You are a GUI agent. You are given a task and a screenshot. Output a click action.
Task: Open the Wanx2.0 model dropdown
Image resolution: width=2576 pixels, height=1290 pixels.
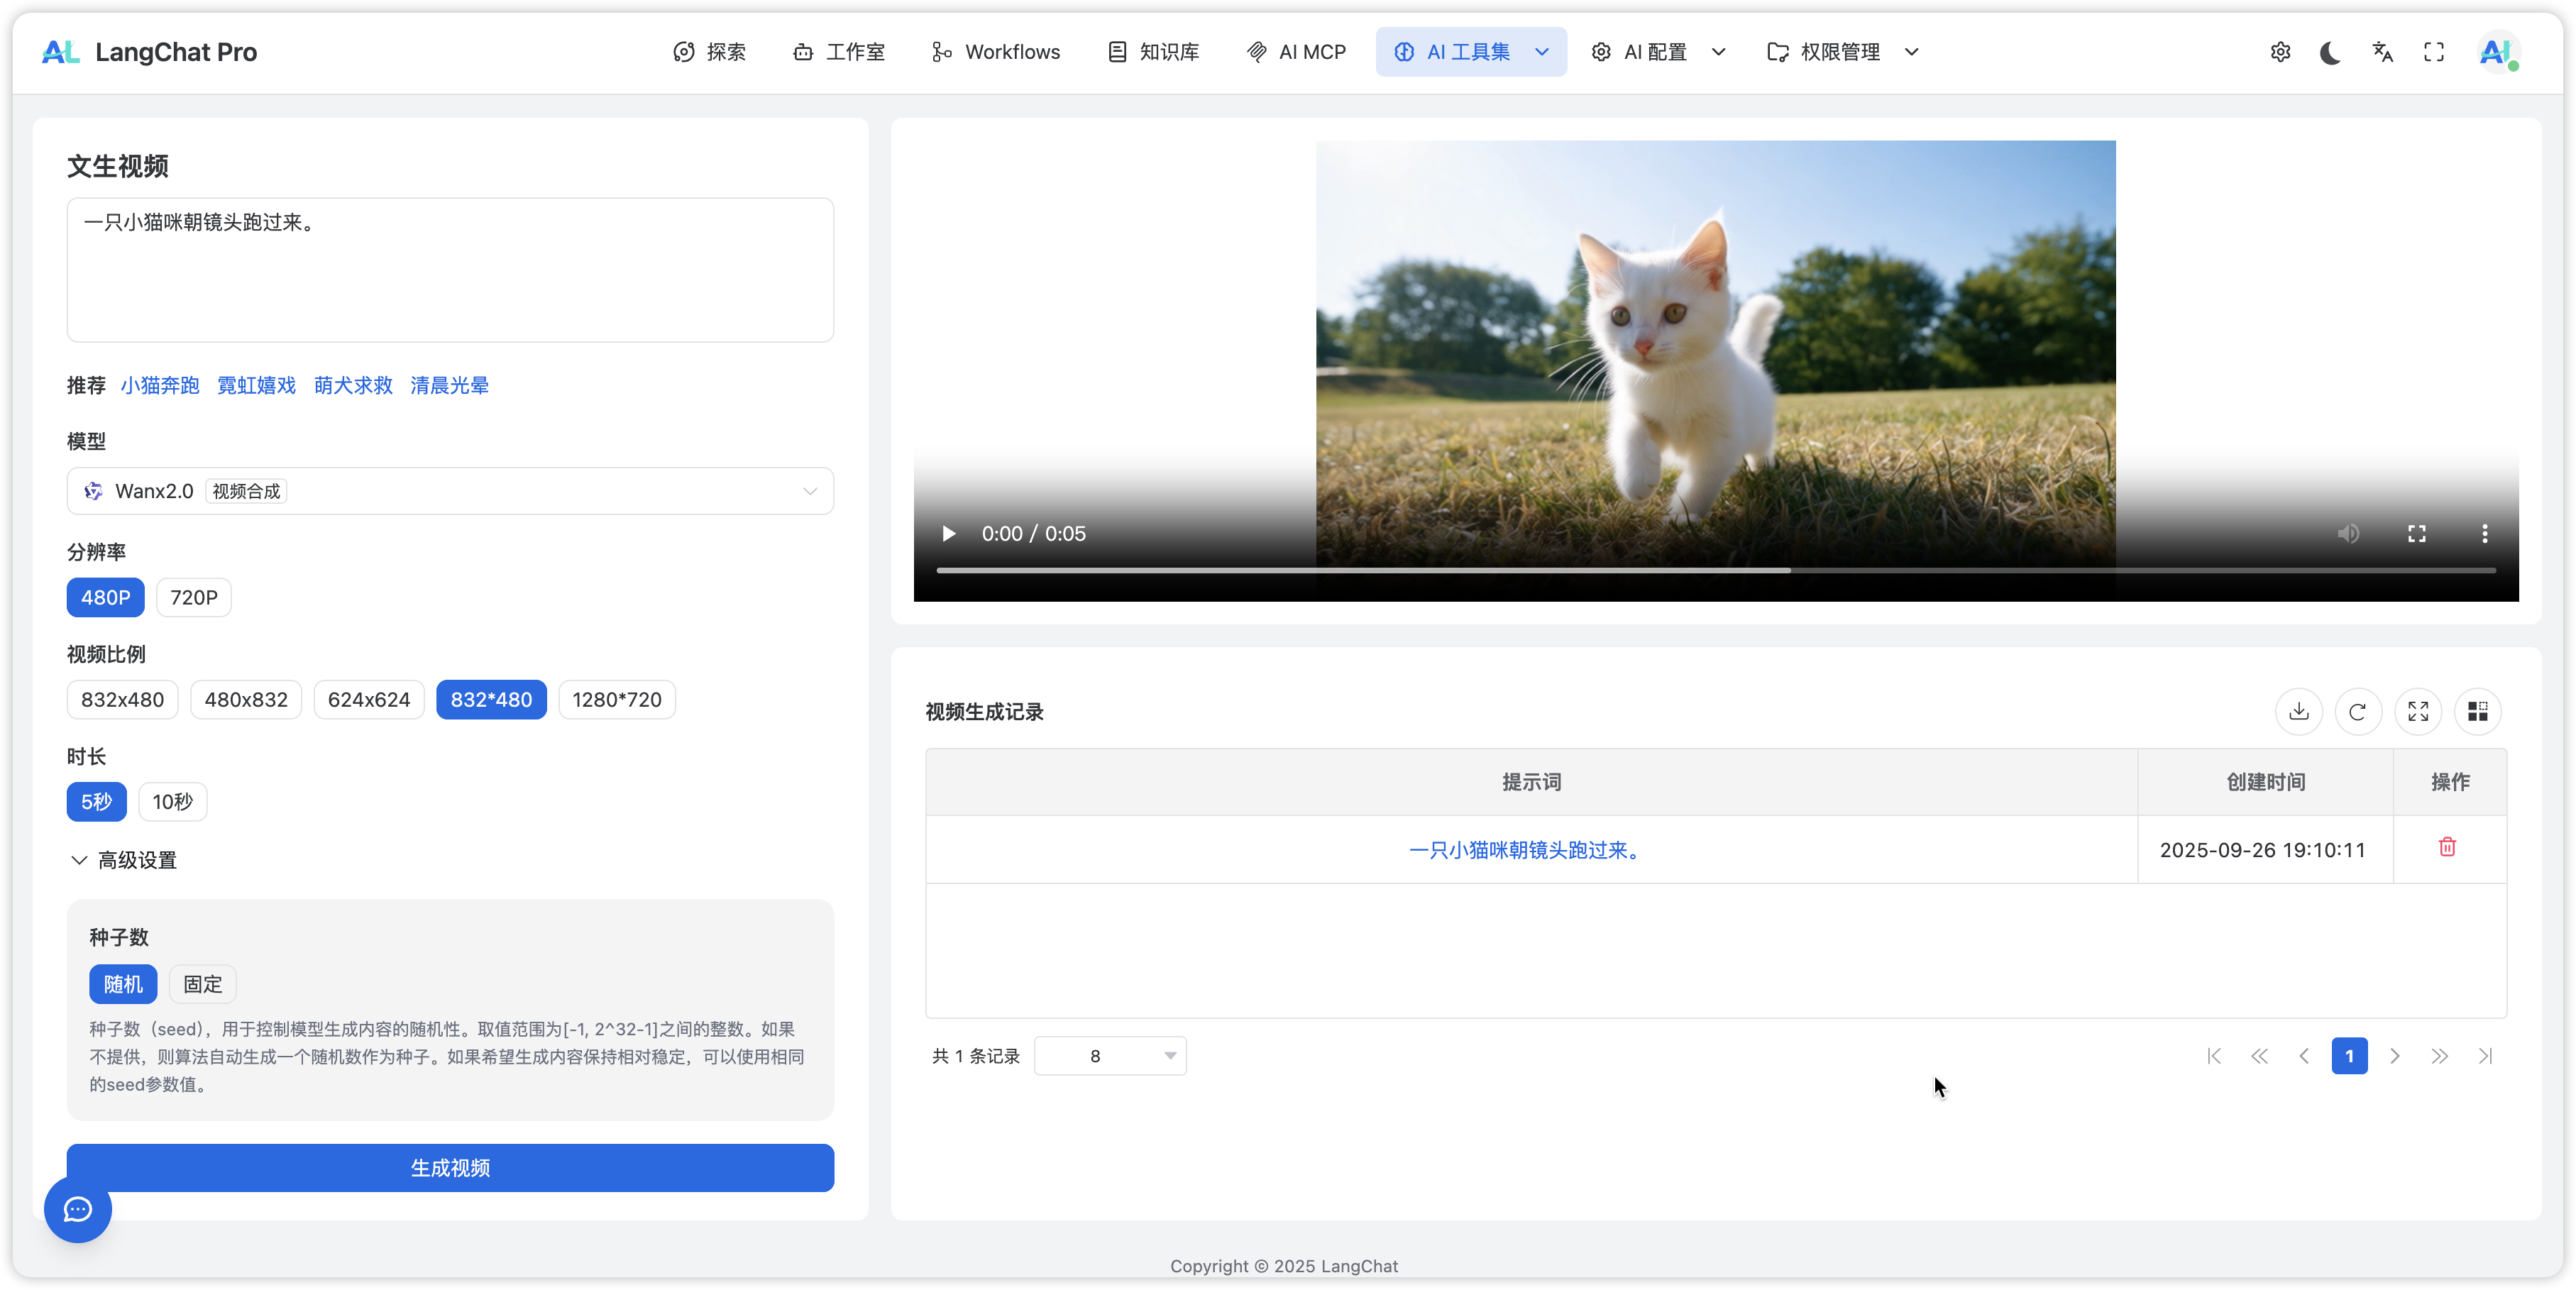pyautogui.click(x=450, y=491)
